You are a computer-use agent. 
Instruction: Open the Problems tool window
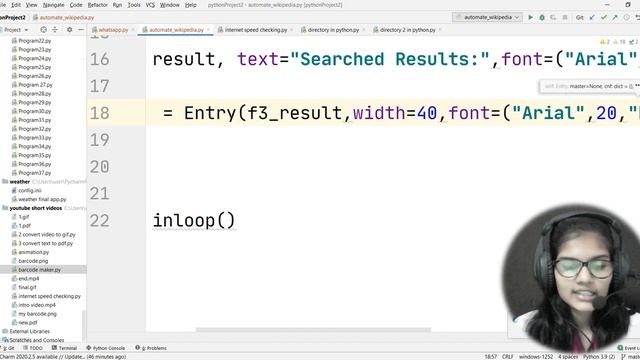(x=151, y=348)
